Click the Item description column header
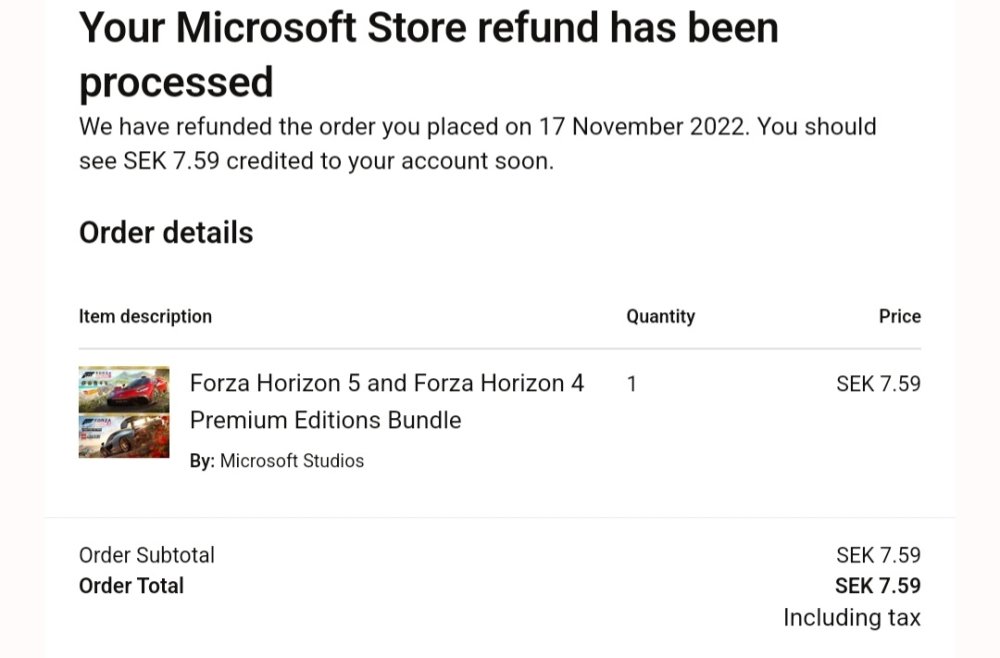This screenshot has height=658, width=1000. [x=145, y=316]
